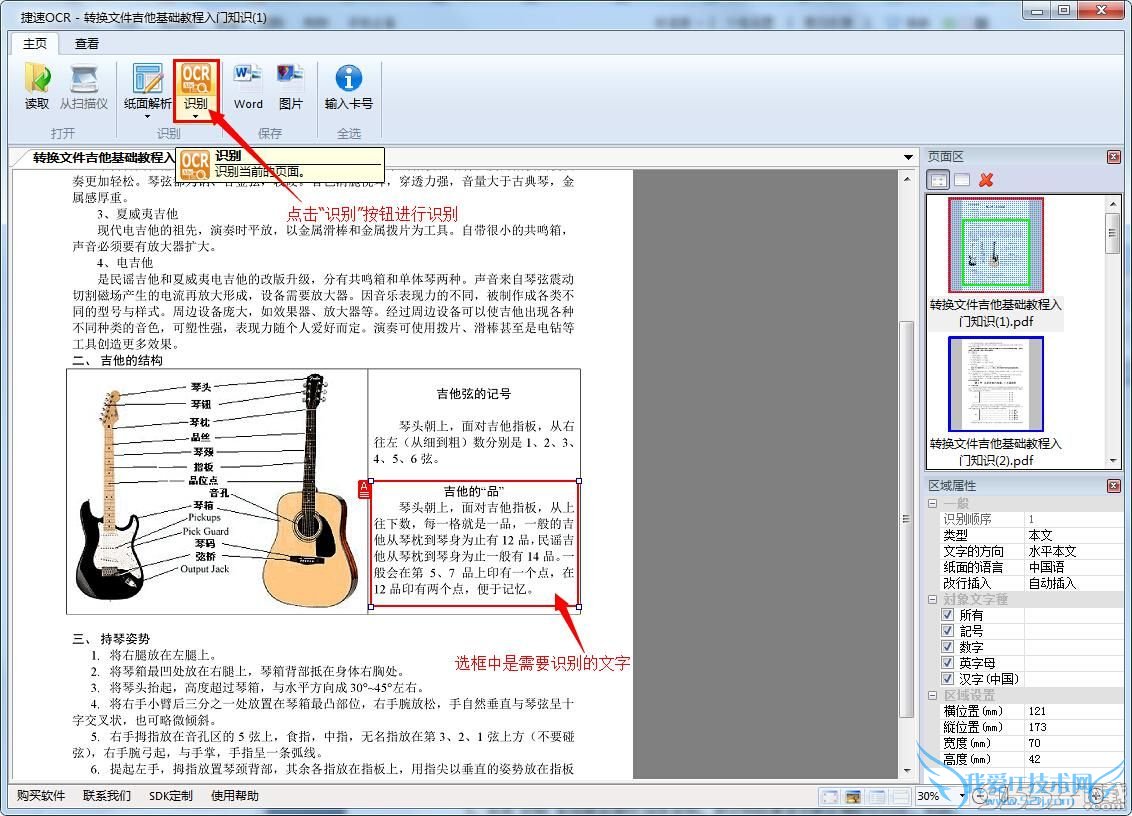Click red X delete icon in 页面区
This screenshot has width=1132, height=816.
click(986, 180)
